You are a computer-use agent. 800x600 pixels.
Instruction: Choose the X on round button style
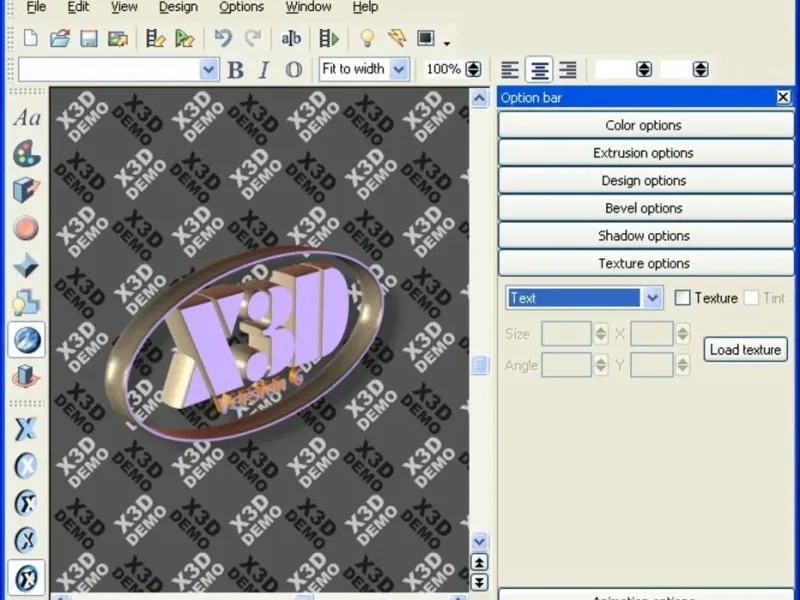coord(27,466)
